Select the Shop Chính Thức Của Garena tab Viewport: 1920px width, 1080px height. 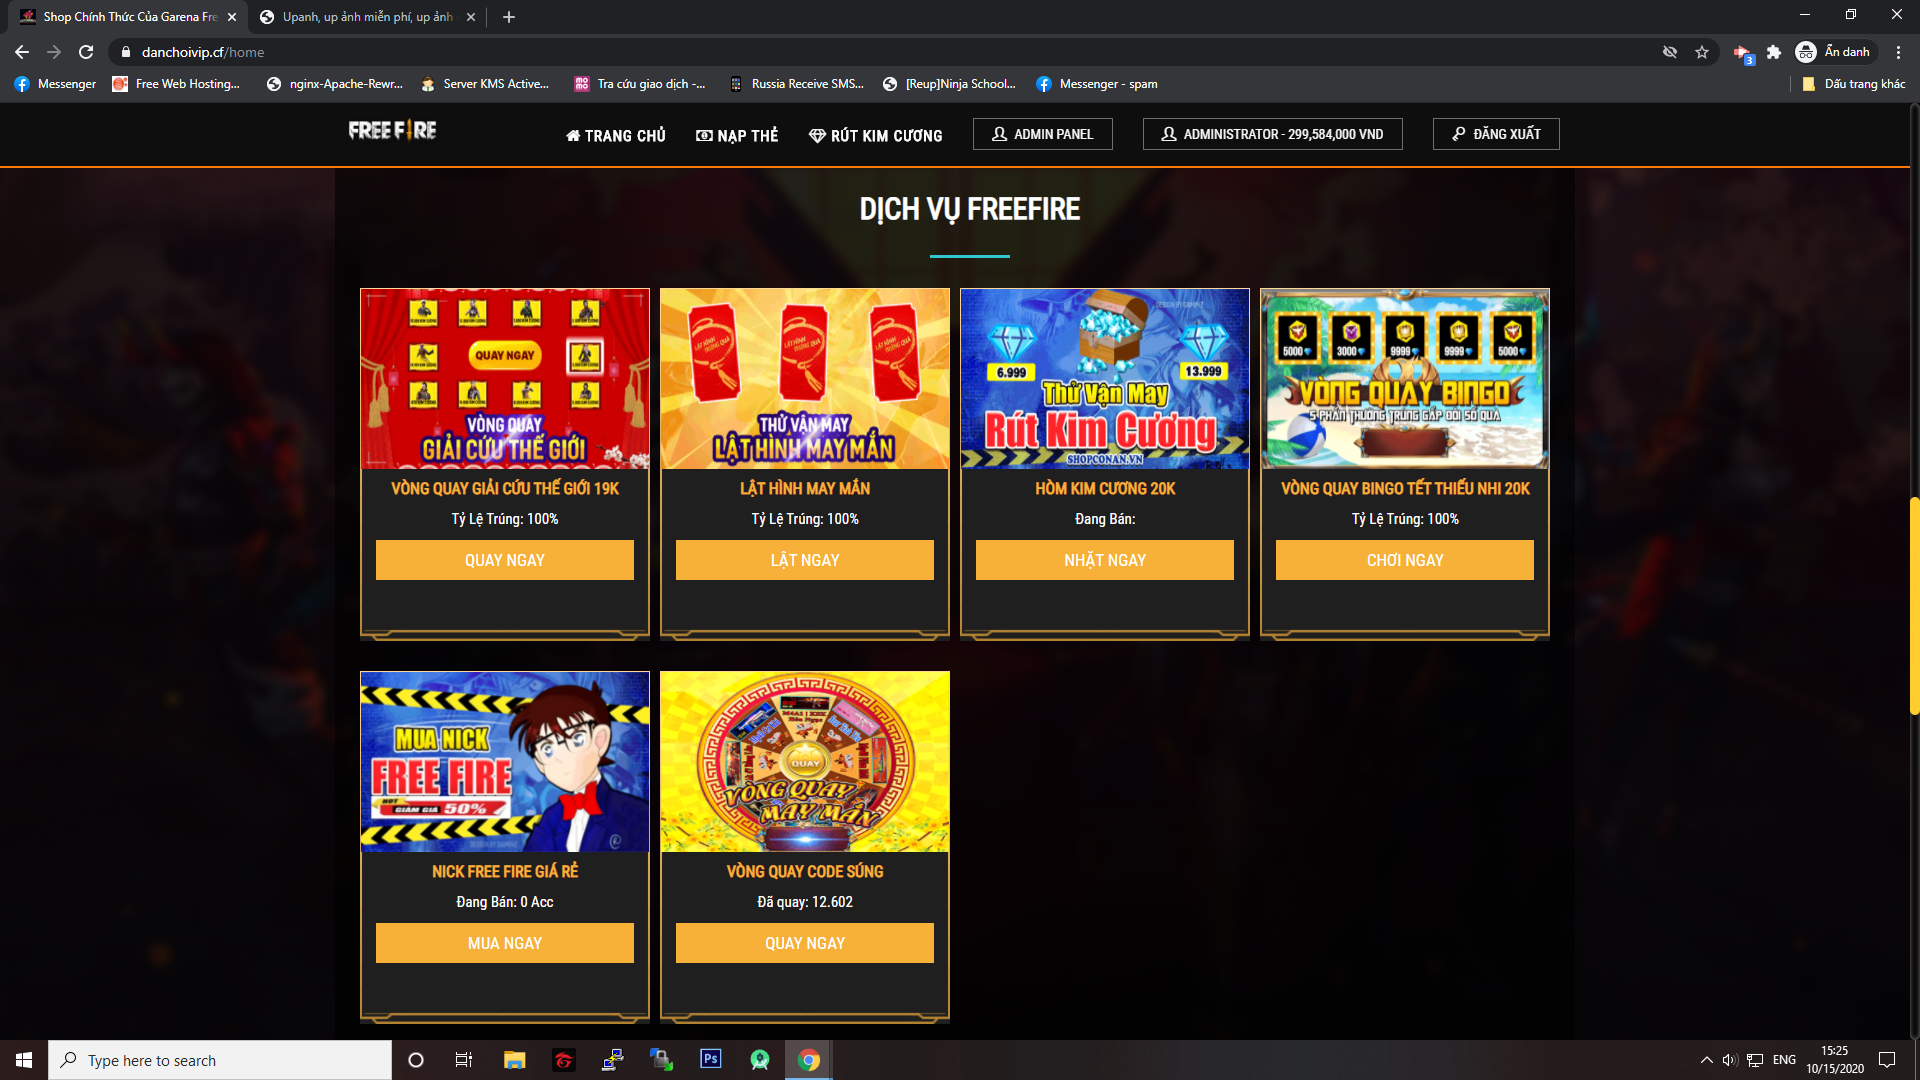[x=129, y=17]
